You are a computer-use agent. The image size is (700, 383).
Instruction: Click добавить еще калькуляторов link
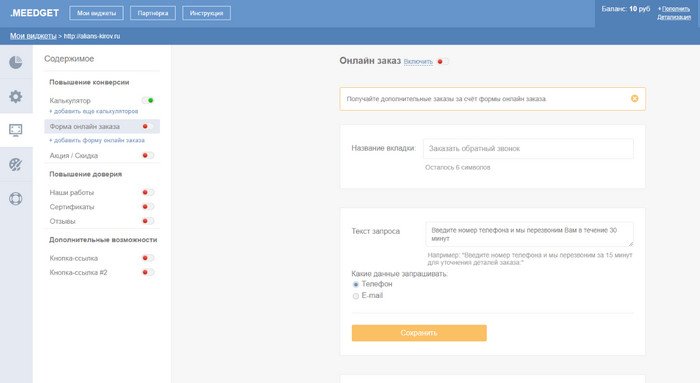(x=94, y=111)
